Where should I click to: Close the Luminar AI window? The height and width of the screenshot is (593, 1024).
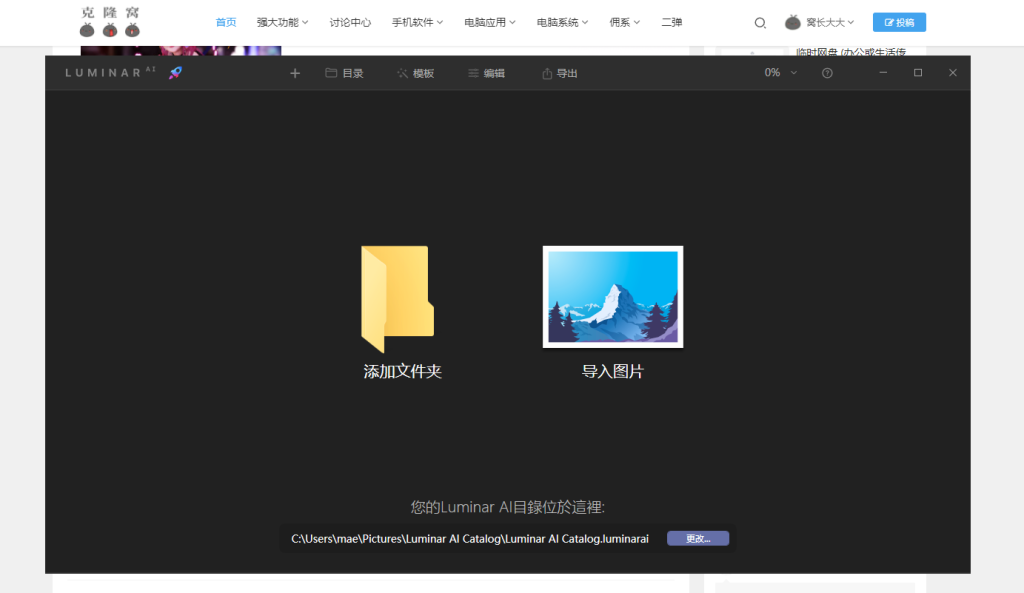pyautogui.click(x=953, y=72)
